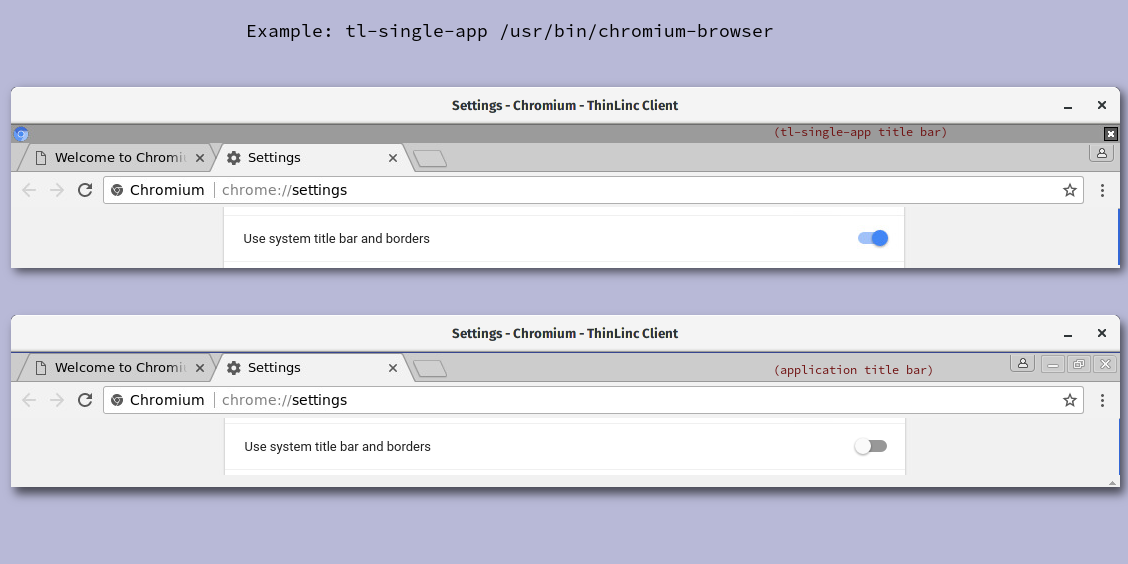Click the '(tl-single-app title bar)' label
This screenshot has height=564, width=1128.
860,132
